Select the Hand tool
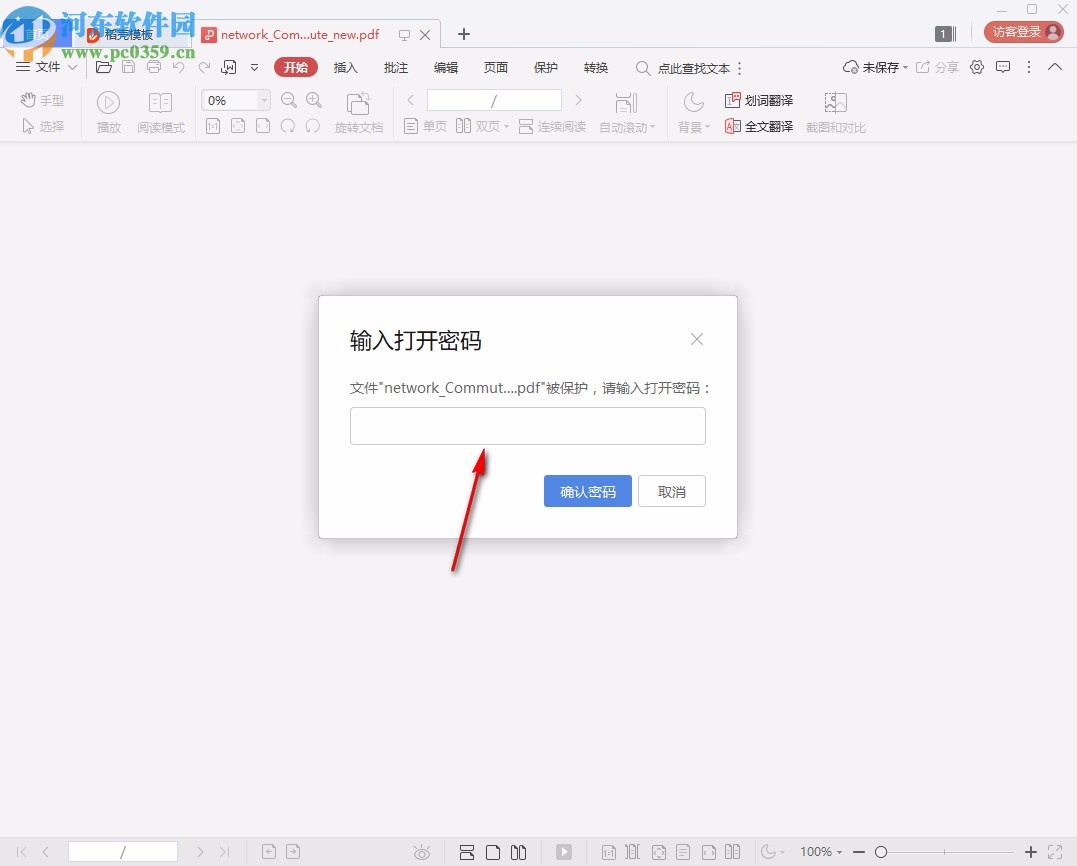The image size is (1077, 866). click(x=41, y=100)
